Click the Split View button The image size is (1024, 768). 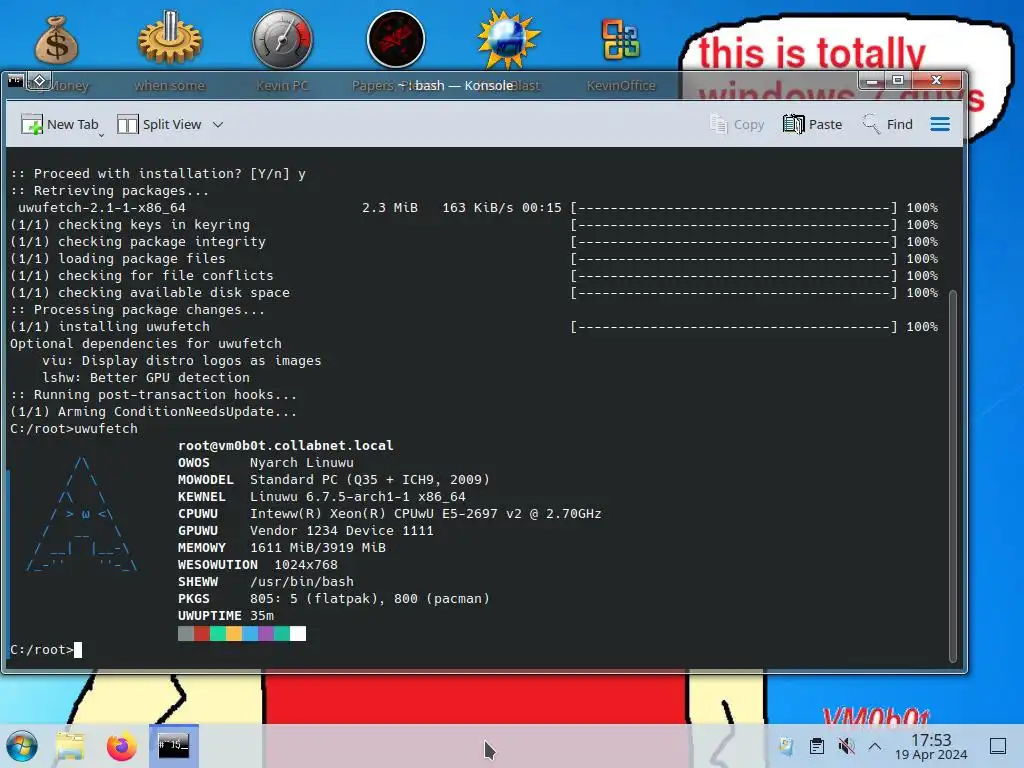159,124
